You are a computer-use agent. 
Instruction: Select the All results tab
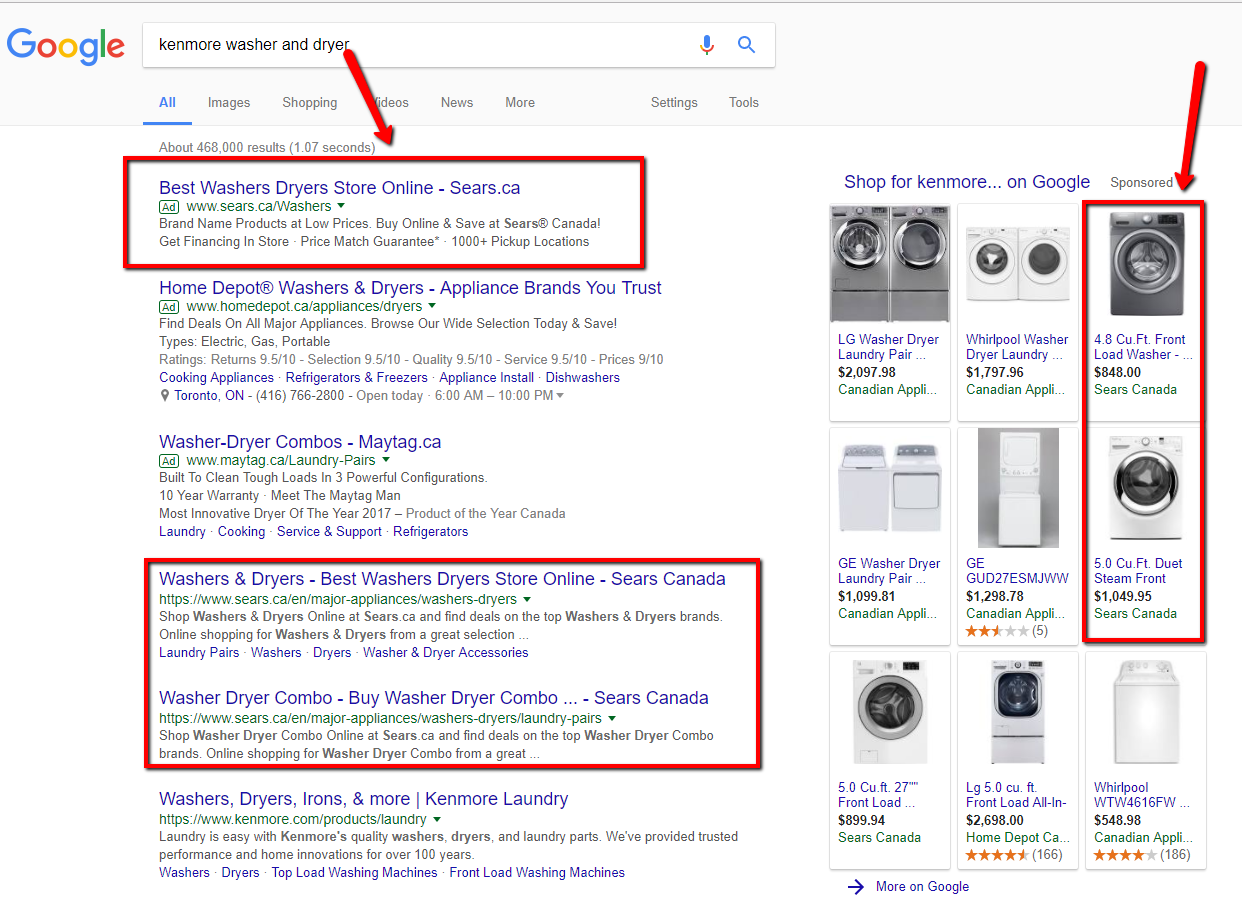[167, 103]
